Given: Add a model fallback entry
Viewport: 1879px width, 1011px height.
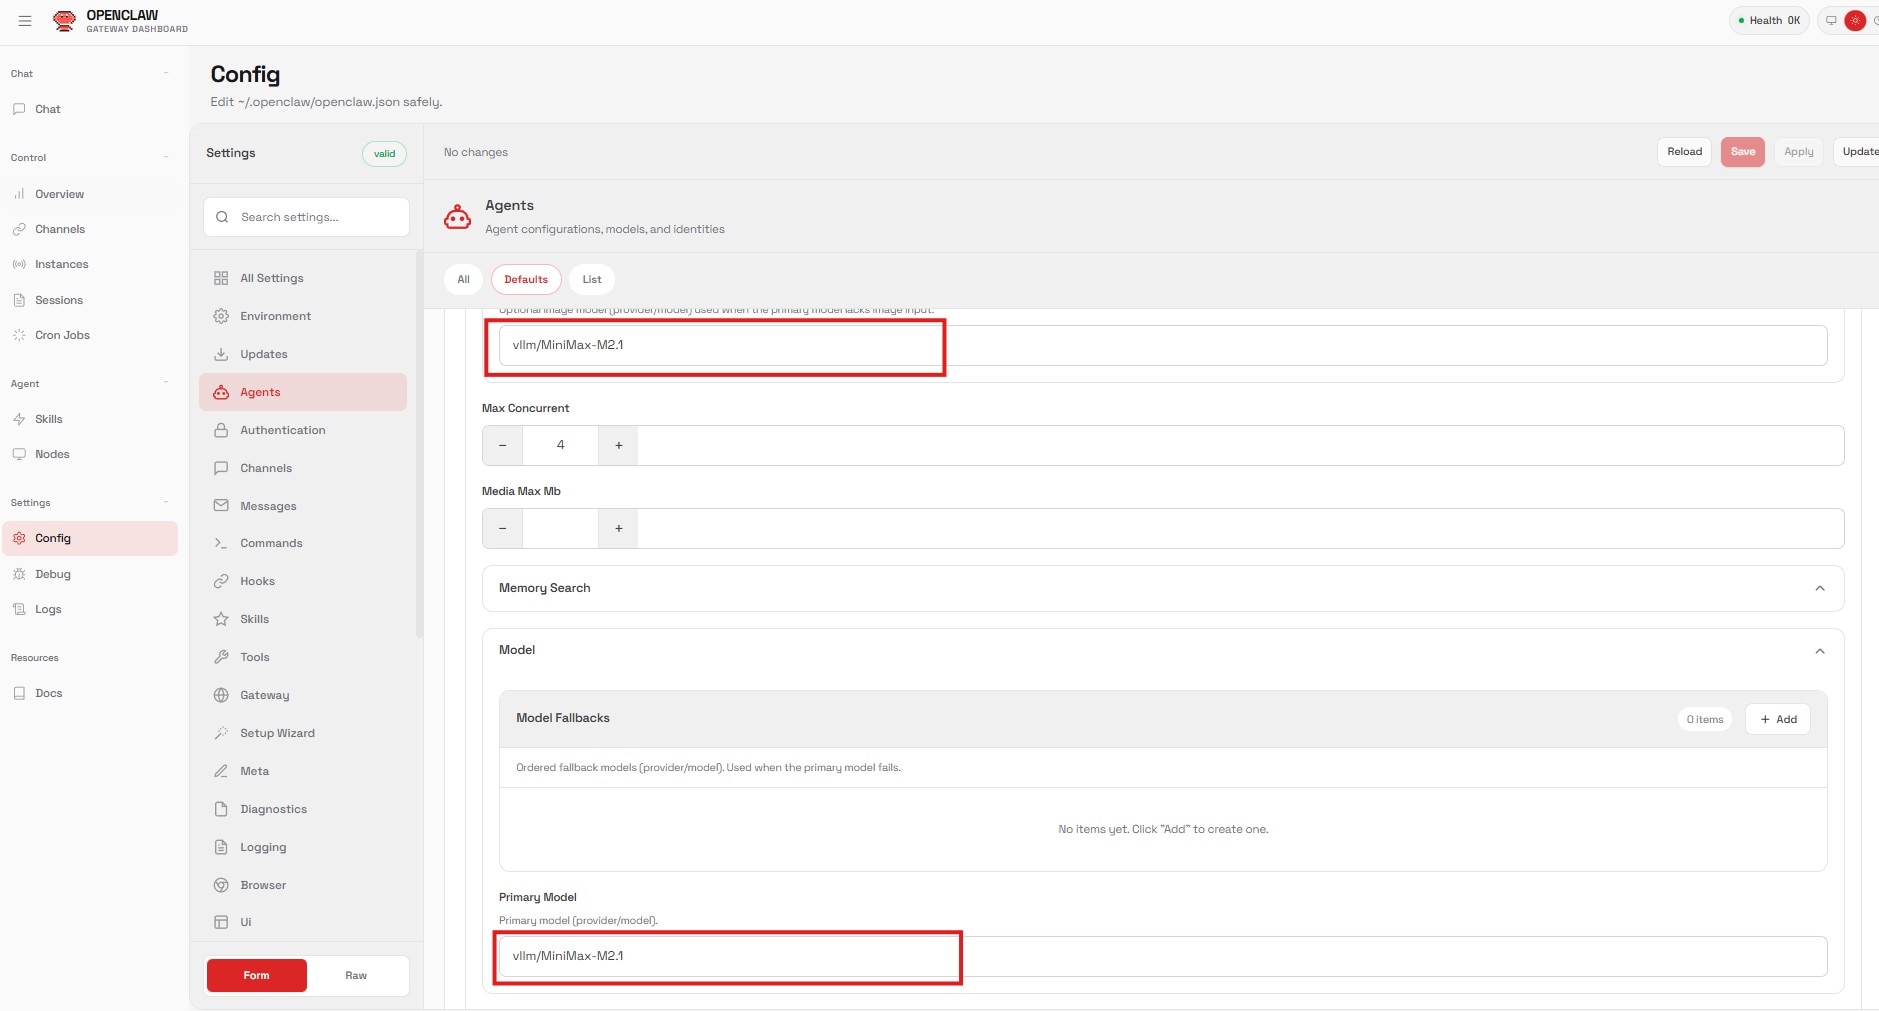Looking at the screenshot, I should pyautogui.click(x=1777, y=719).
